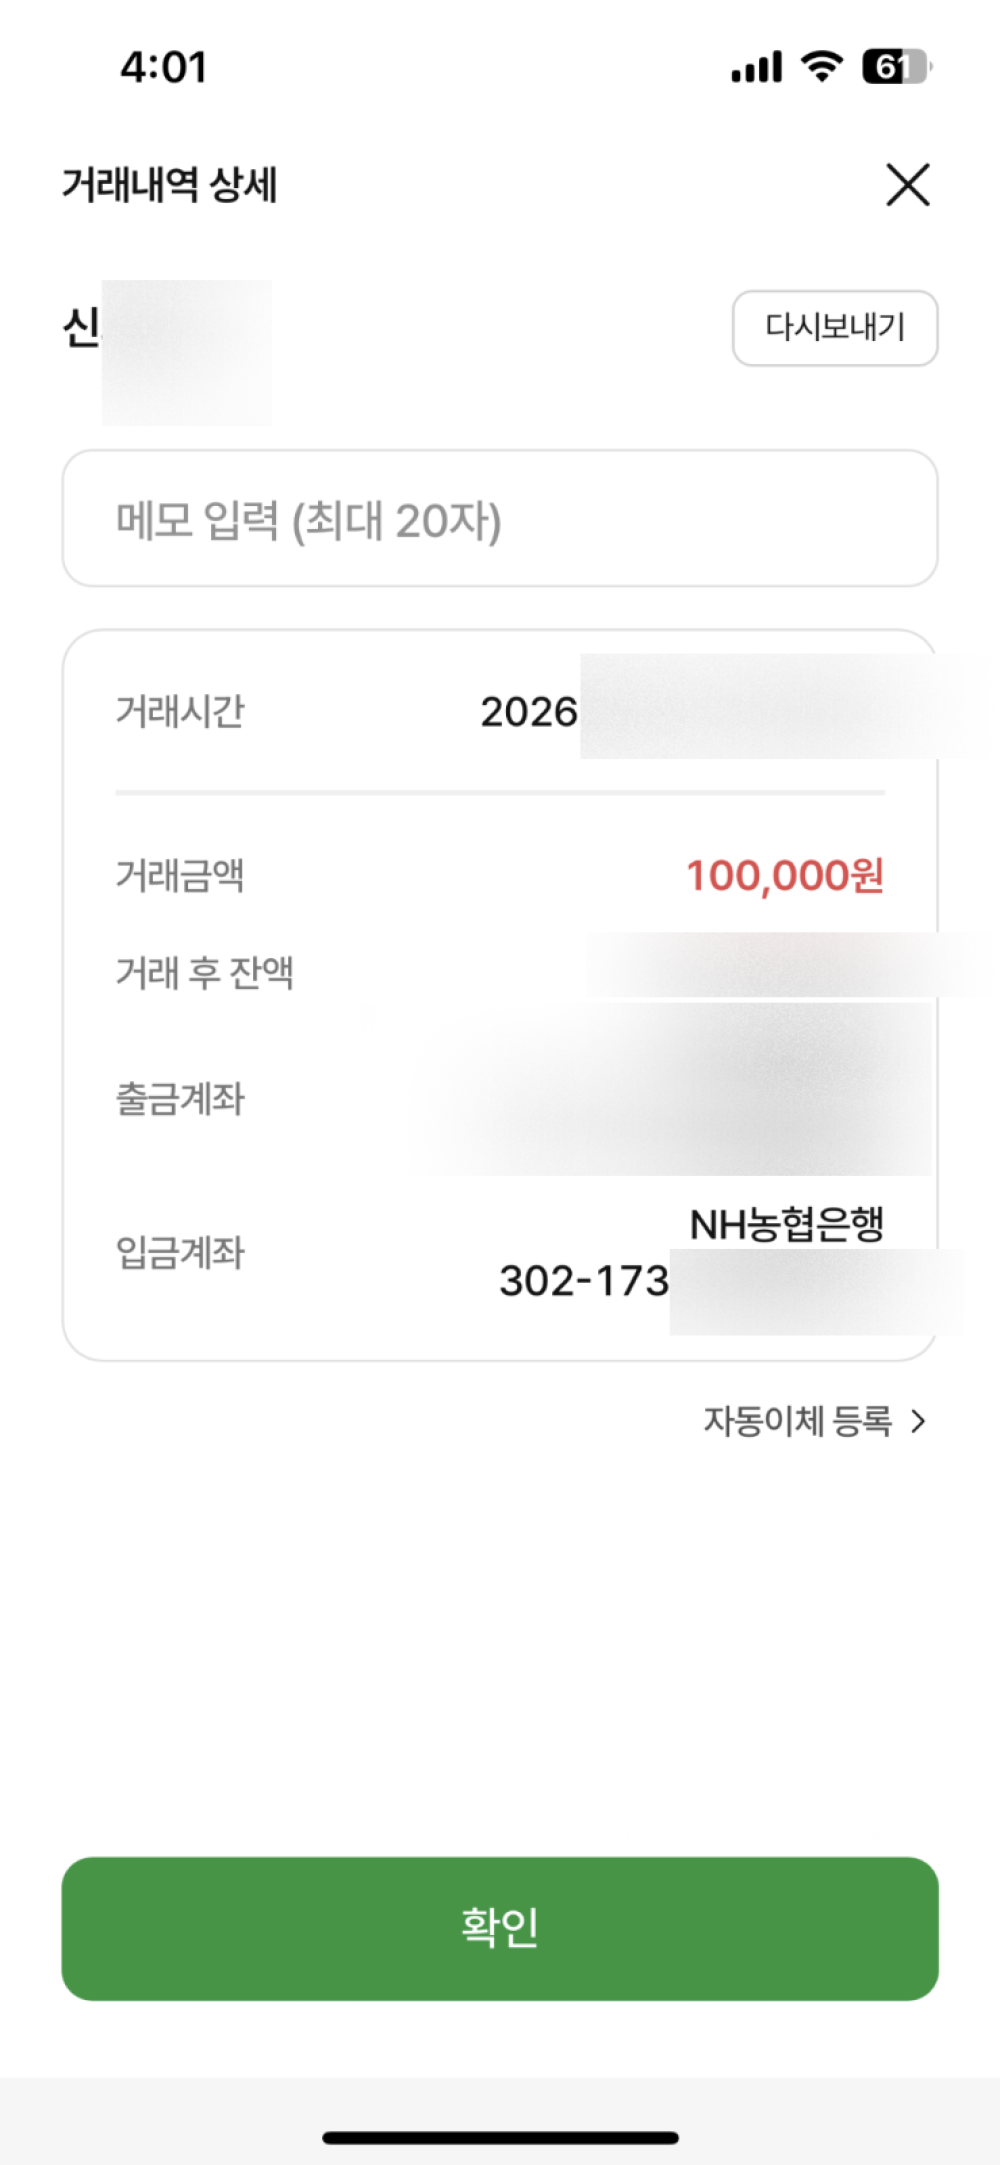Open the 자동이체 등록 link
The height and width of the screenshot is (2165, 1000).
(797, 1420)
